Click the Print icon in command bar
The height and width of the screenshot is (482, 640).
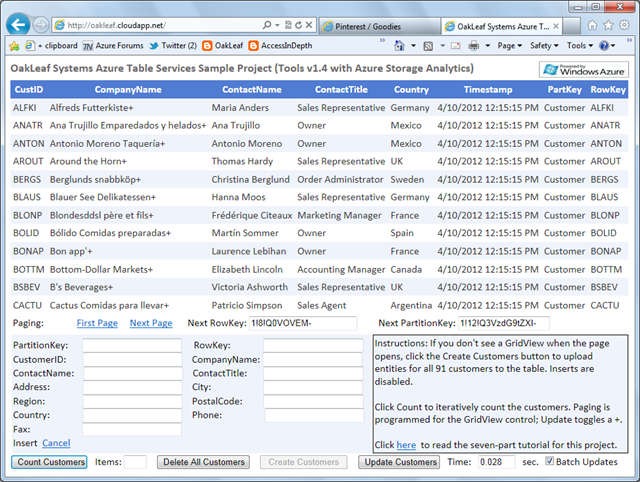(x=473, y=45)
